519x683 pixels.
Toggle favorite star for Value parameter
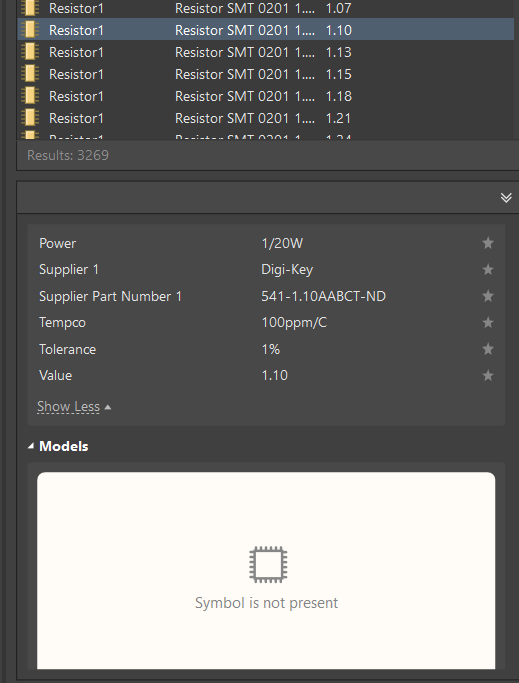(488, 375)
